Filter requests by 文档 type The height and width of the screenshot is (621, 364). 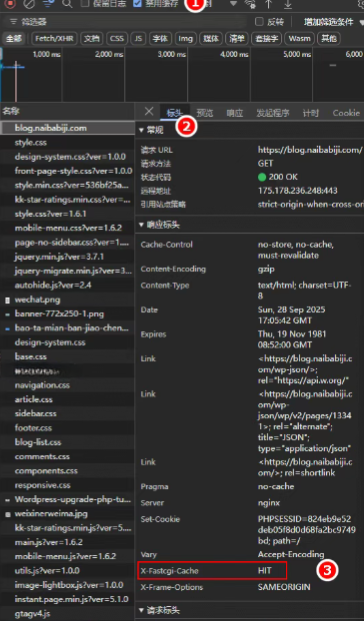[91, 38]
